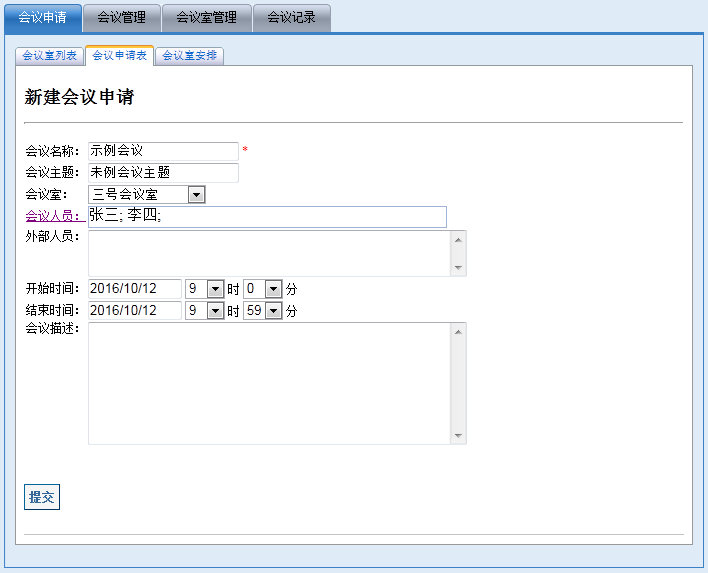Viewport: 708px width, 573px height.
Task: Click the 结束时间 date field
Action: (x=135, y=311)
